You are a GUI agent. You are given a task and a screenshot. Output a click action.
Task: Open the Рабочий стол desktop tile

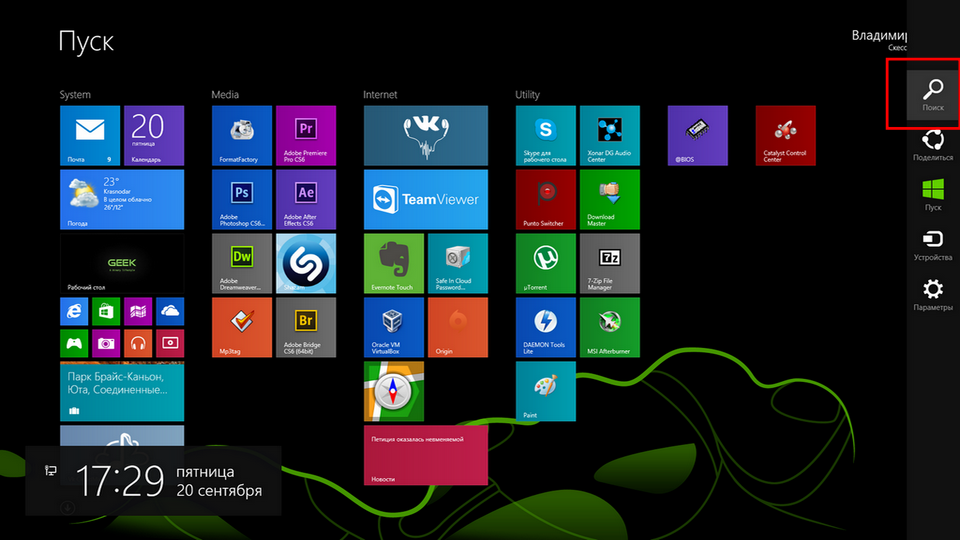(x=122, y=263)
